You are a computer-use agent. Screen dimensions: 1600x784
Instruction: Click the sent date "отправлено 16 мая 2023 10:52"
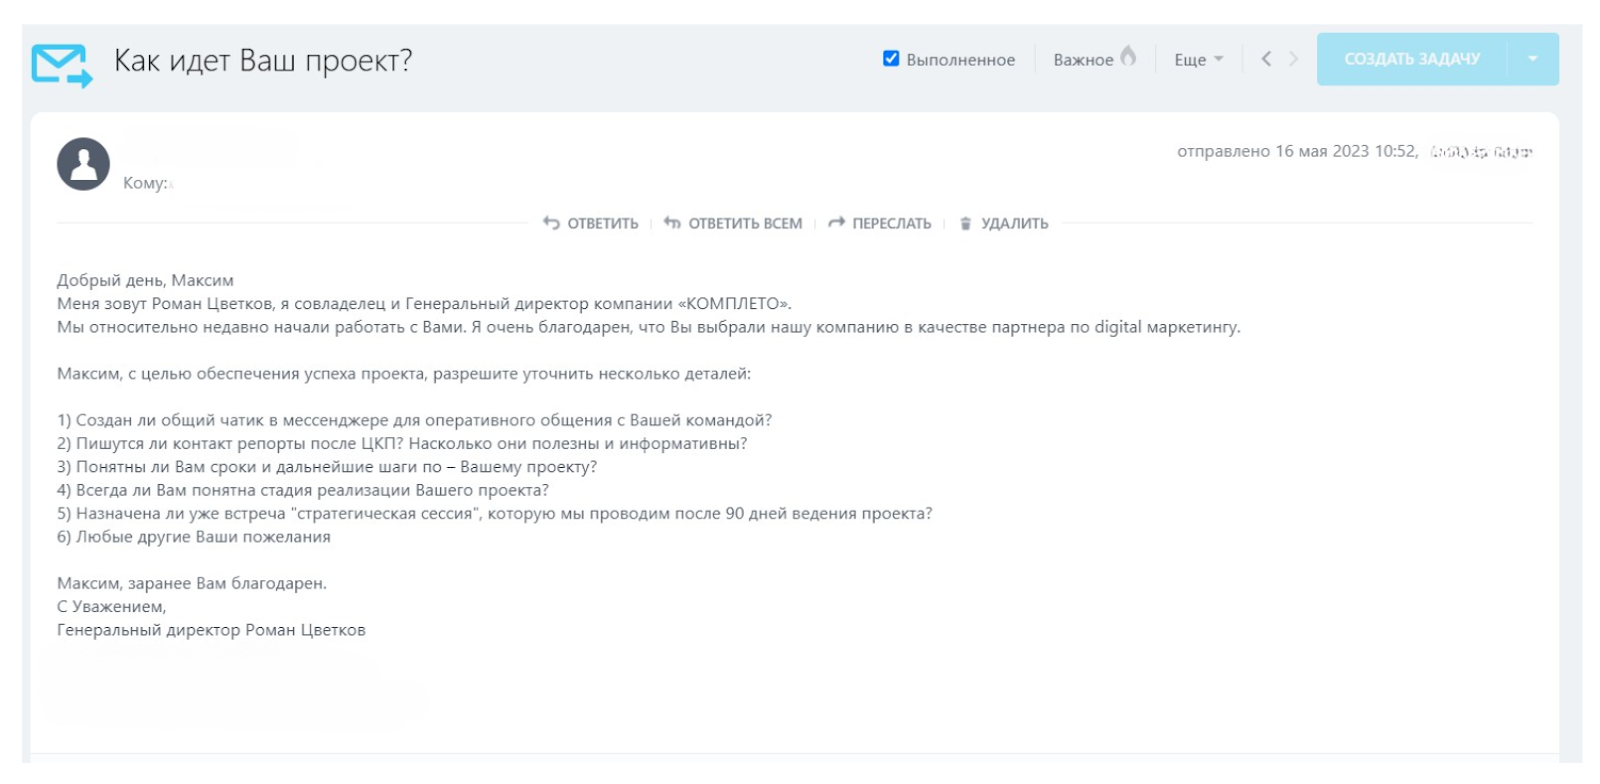[1297, 151]
